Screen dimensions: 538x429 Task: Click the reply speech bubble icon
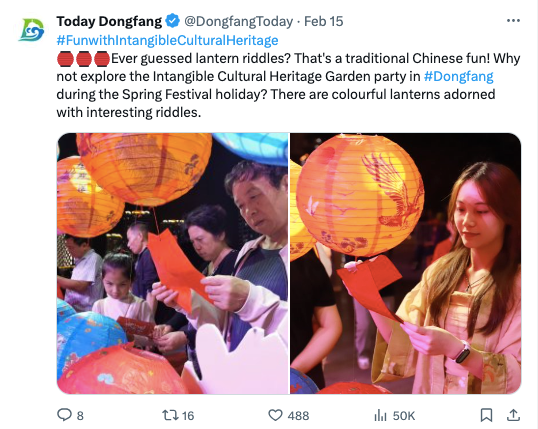(x=64, y=415)
